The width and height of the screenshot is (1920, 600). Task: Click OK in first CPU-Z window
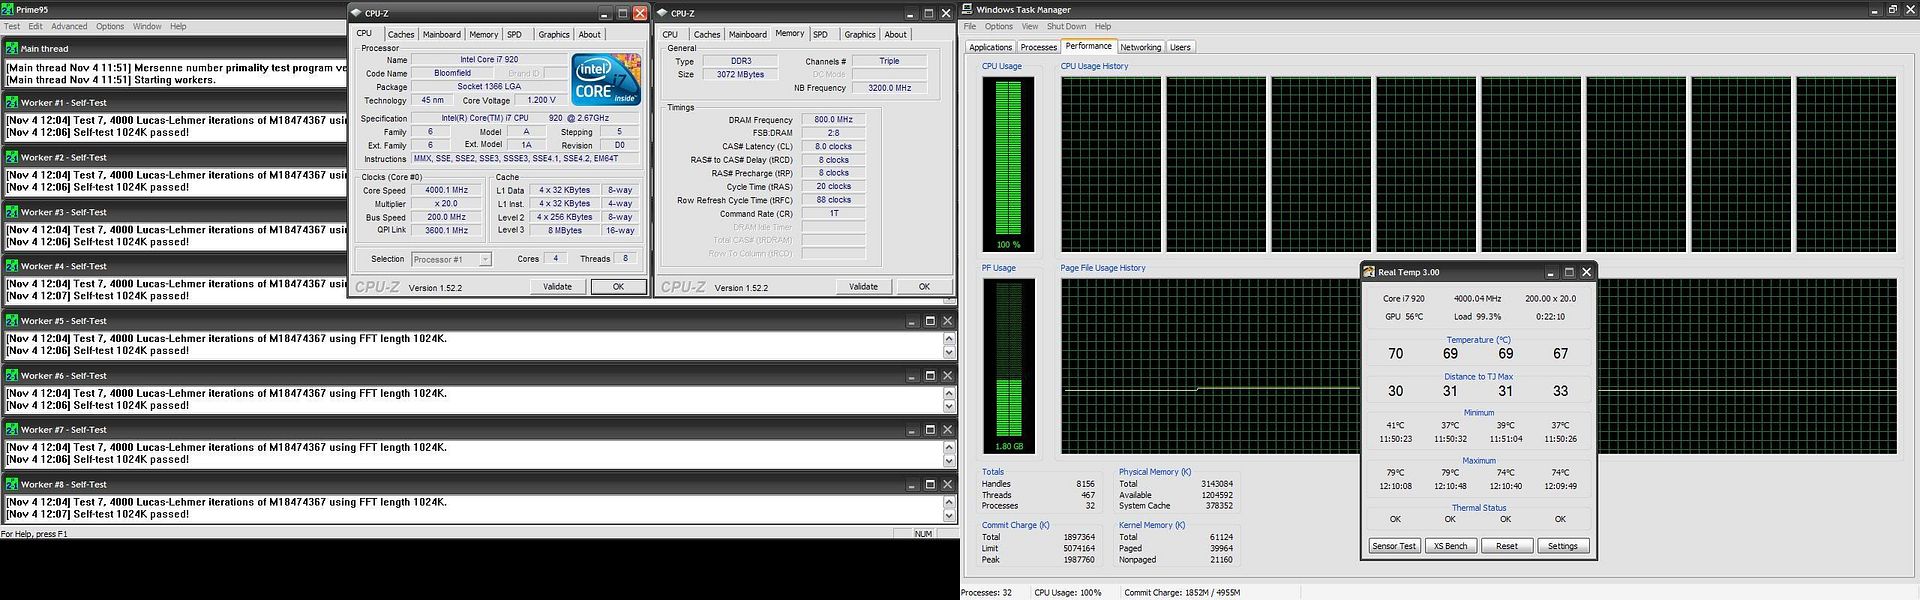click(618, 286)
